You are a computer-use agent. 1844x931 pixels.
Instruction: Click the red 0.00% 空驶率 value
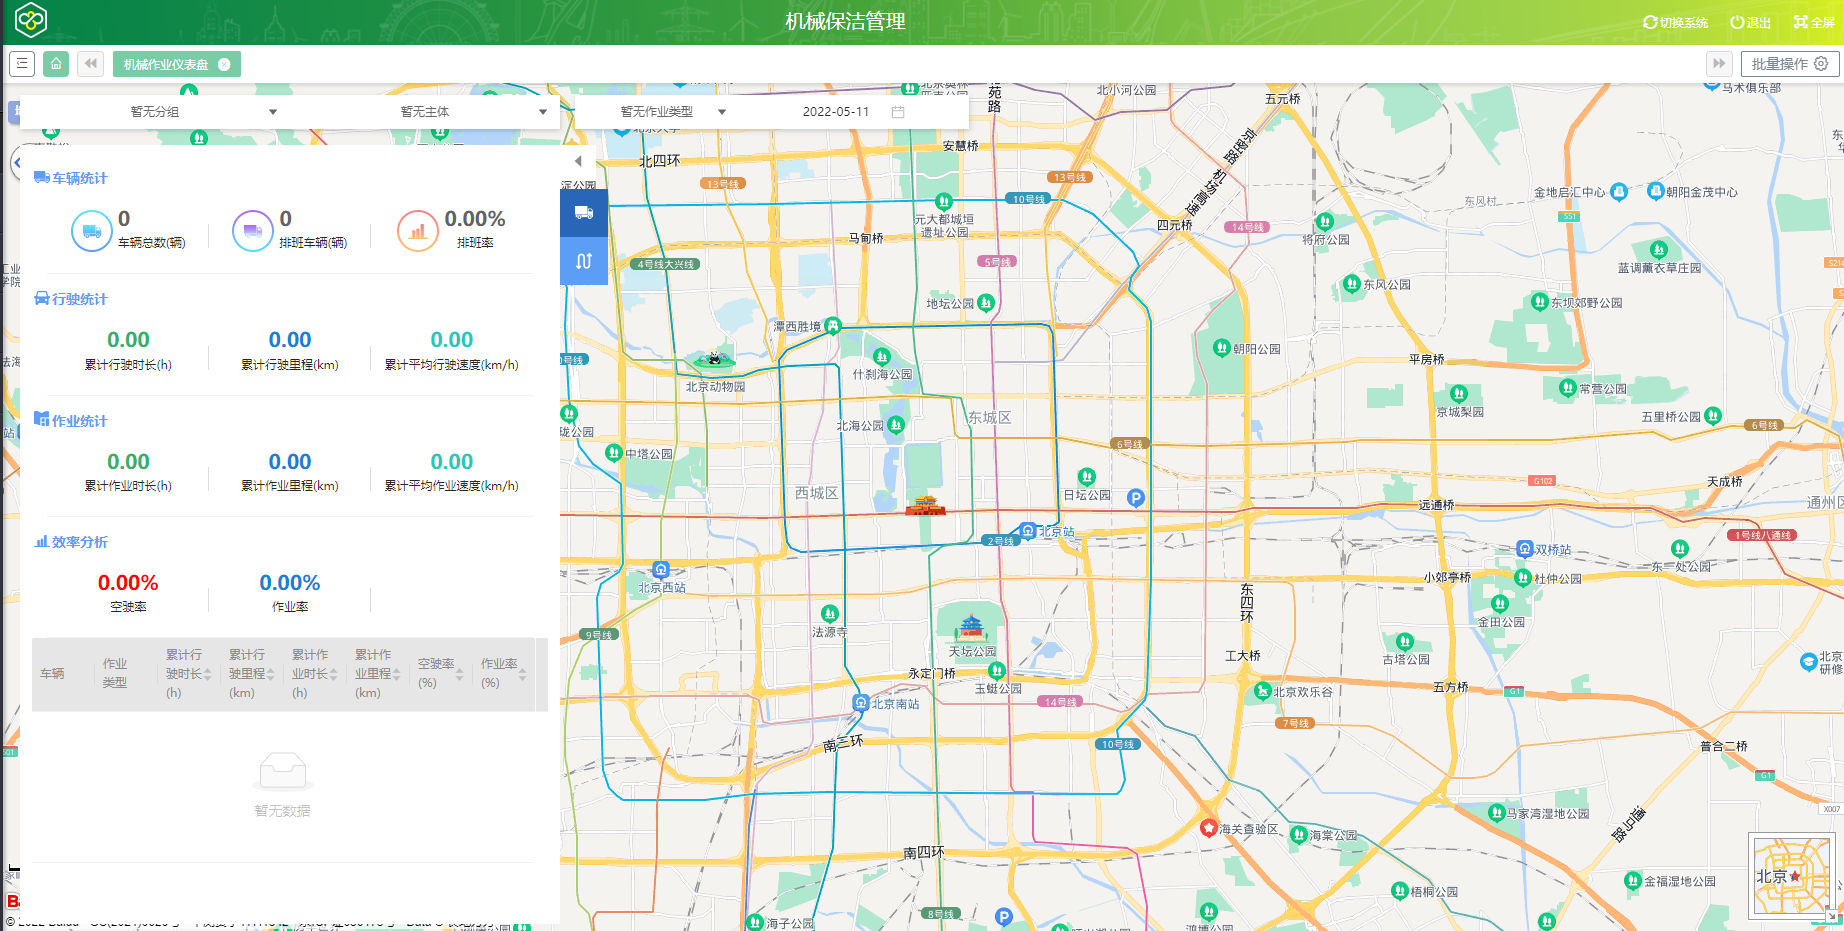[x=128, y=583]
